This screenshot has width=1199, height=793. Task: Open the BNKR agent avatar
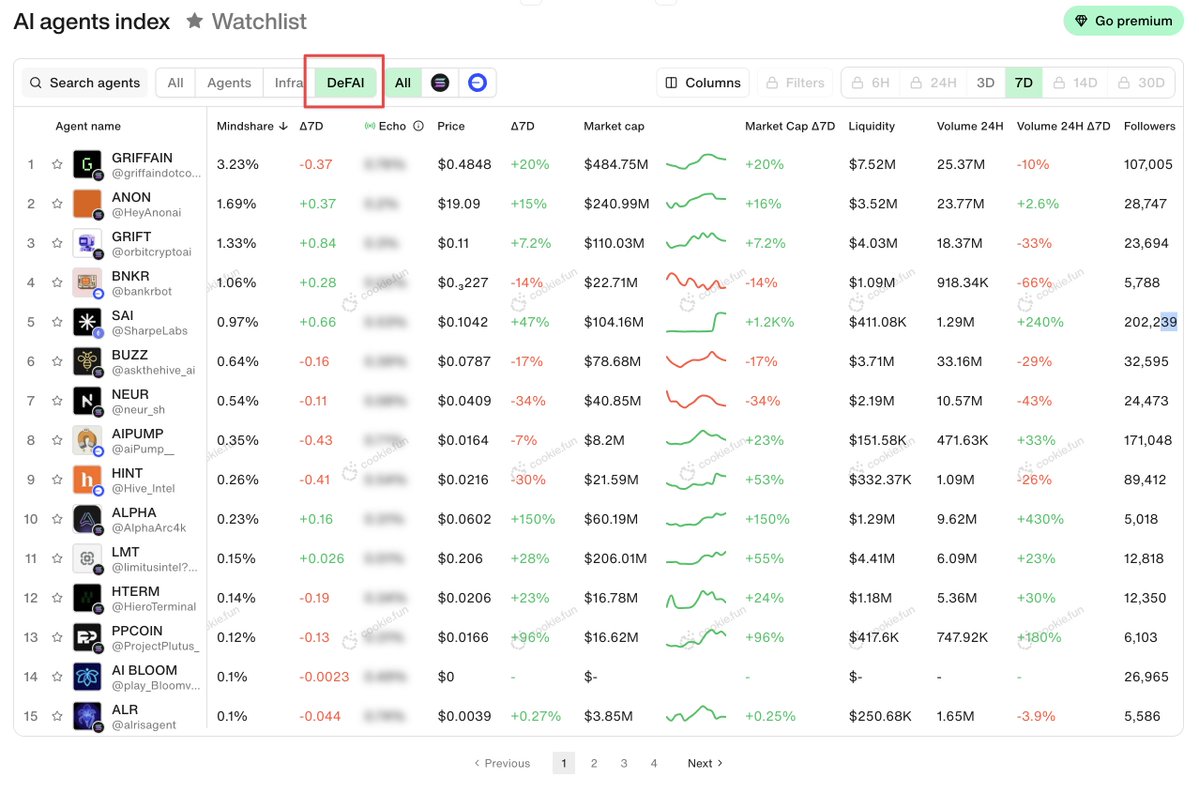click(x=87, y=283)
